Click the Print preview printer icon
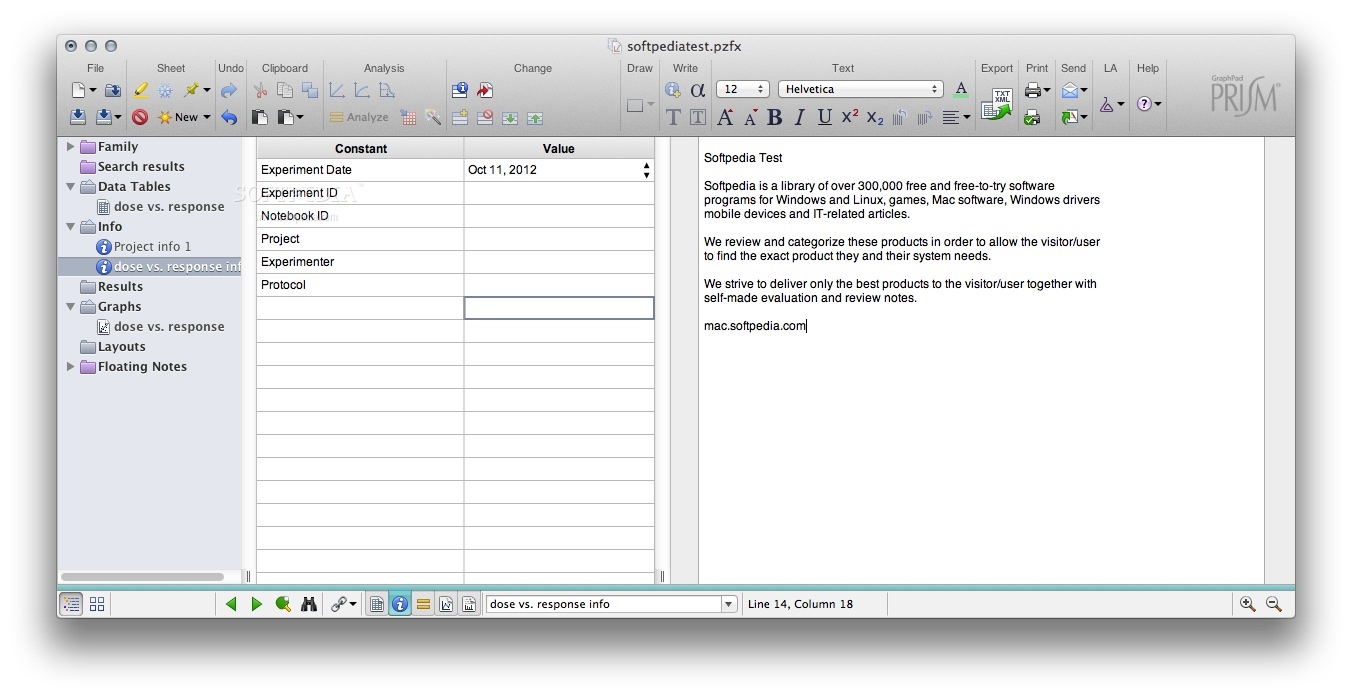 point(1032,117)
